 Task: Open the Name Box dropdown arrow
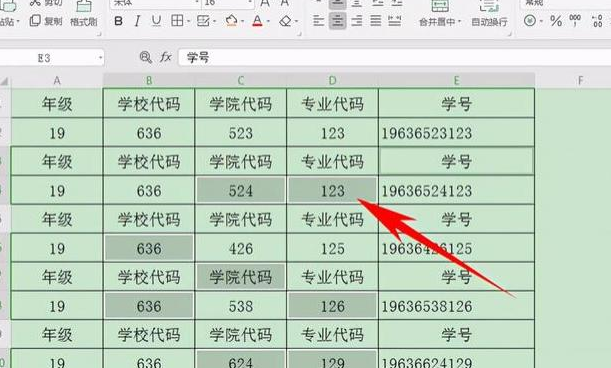(100, 58)
